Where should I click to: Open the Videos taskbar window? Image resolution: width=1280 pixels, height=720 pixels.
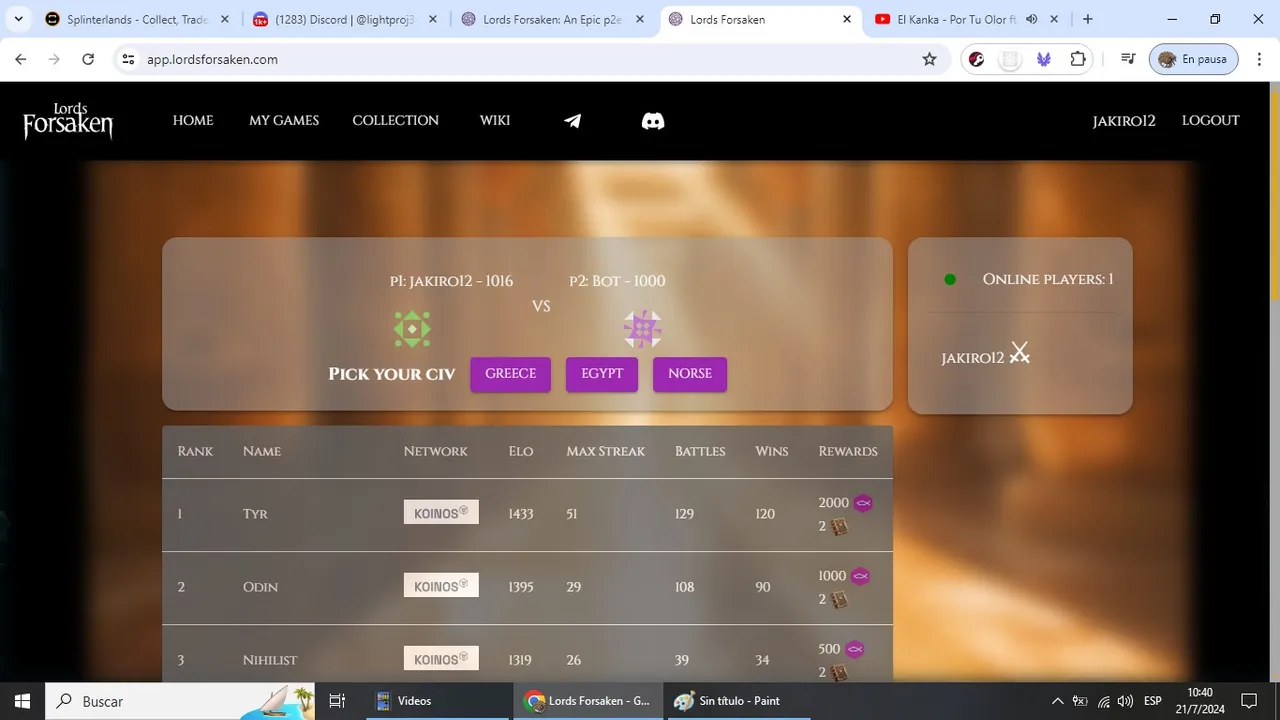pyautogui.click(x=436, y=701)
